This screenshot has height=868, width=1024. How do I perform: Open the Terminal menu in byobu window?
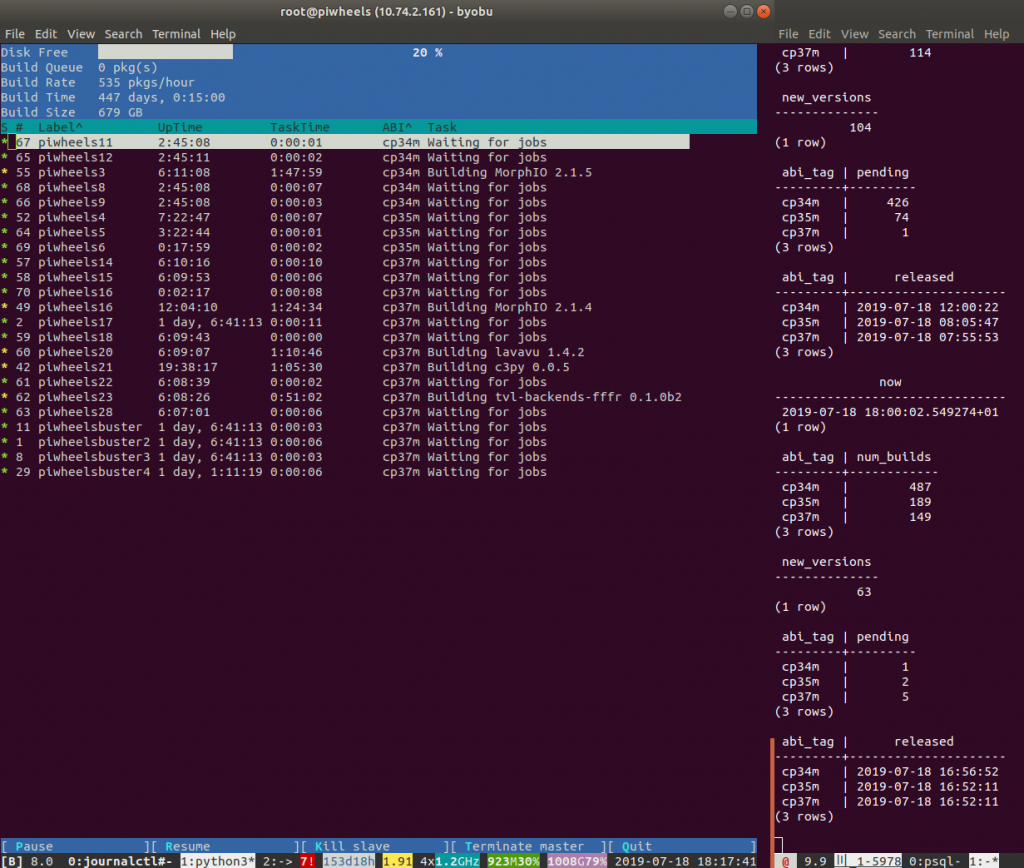click(x=176, y=34)
